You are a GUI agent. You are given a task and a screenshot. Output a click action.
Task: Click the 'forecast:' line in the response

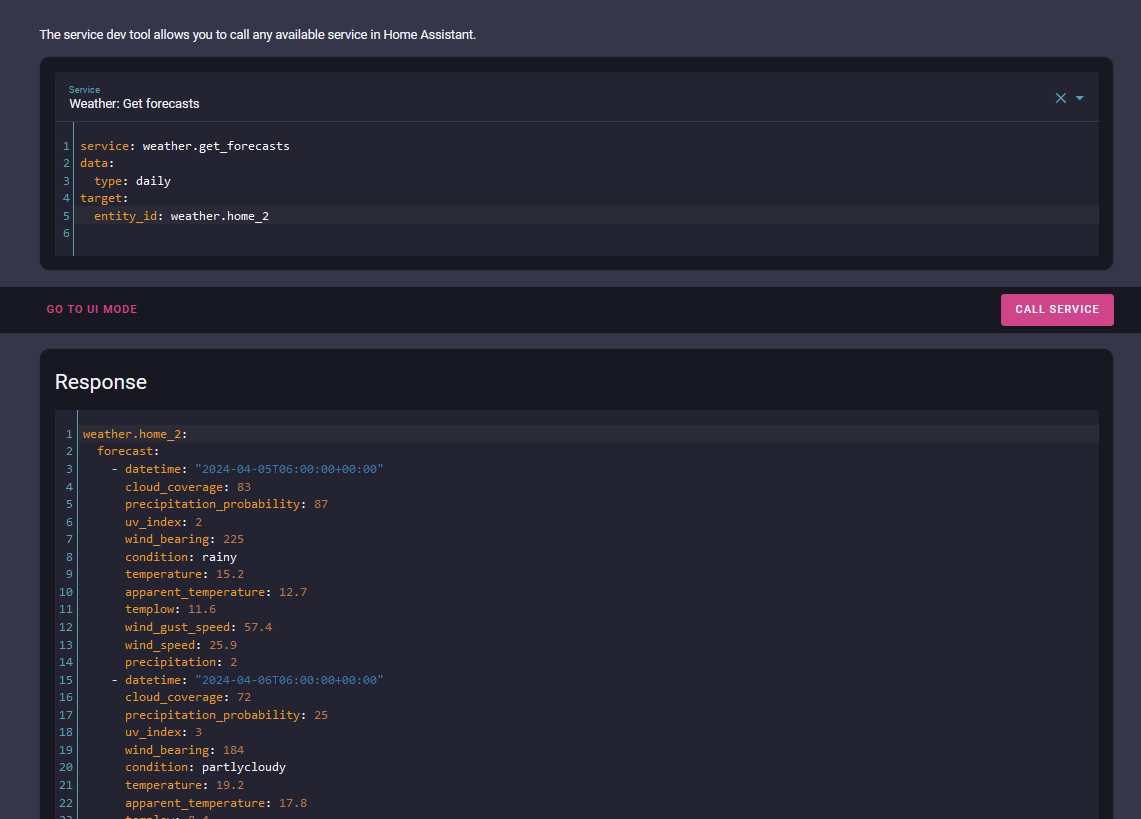point(128,451)
